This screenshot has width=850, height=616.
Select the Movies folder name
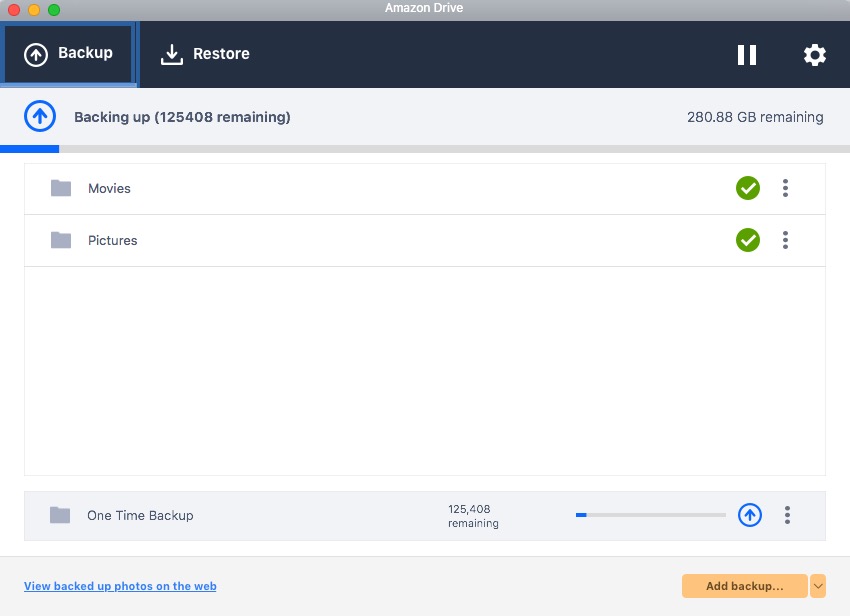tap(109, 188)
